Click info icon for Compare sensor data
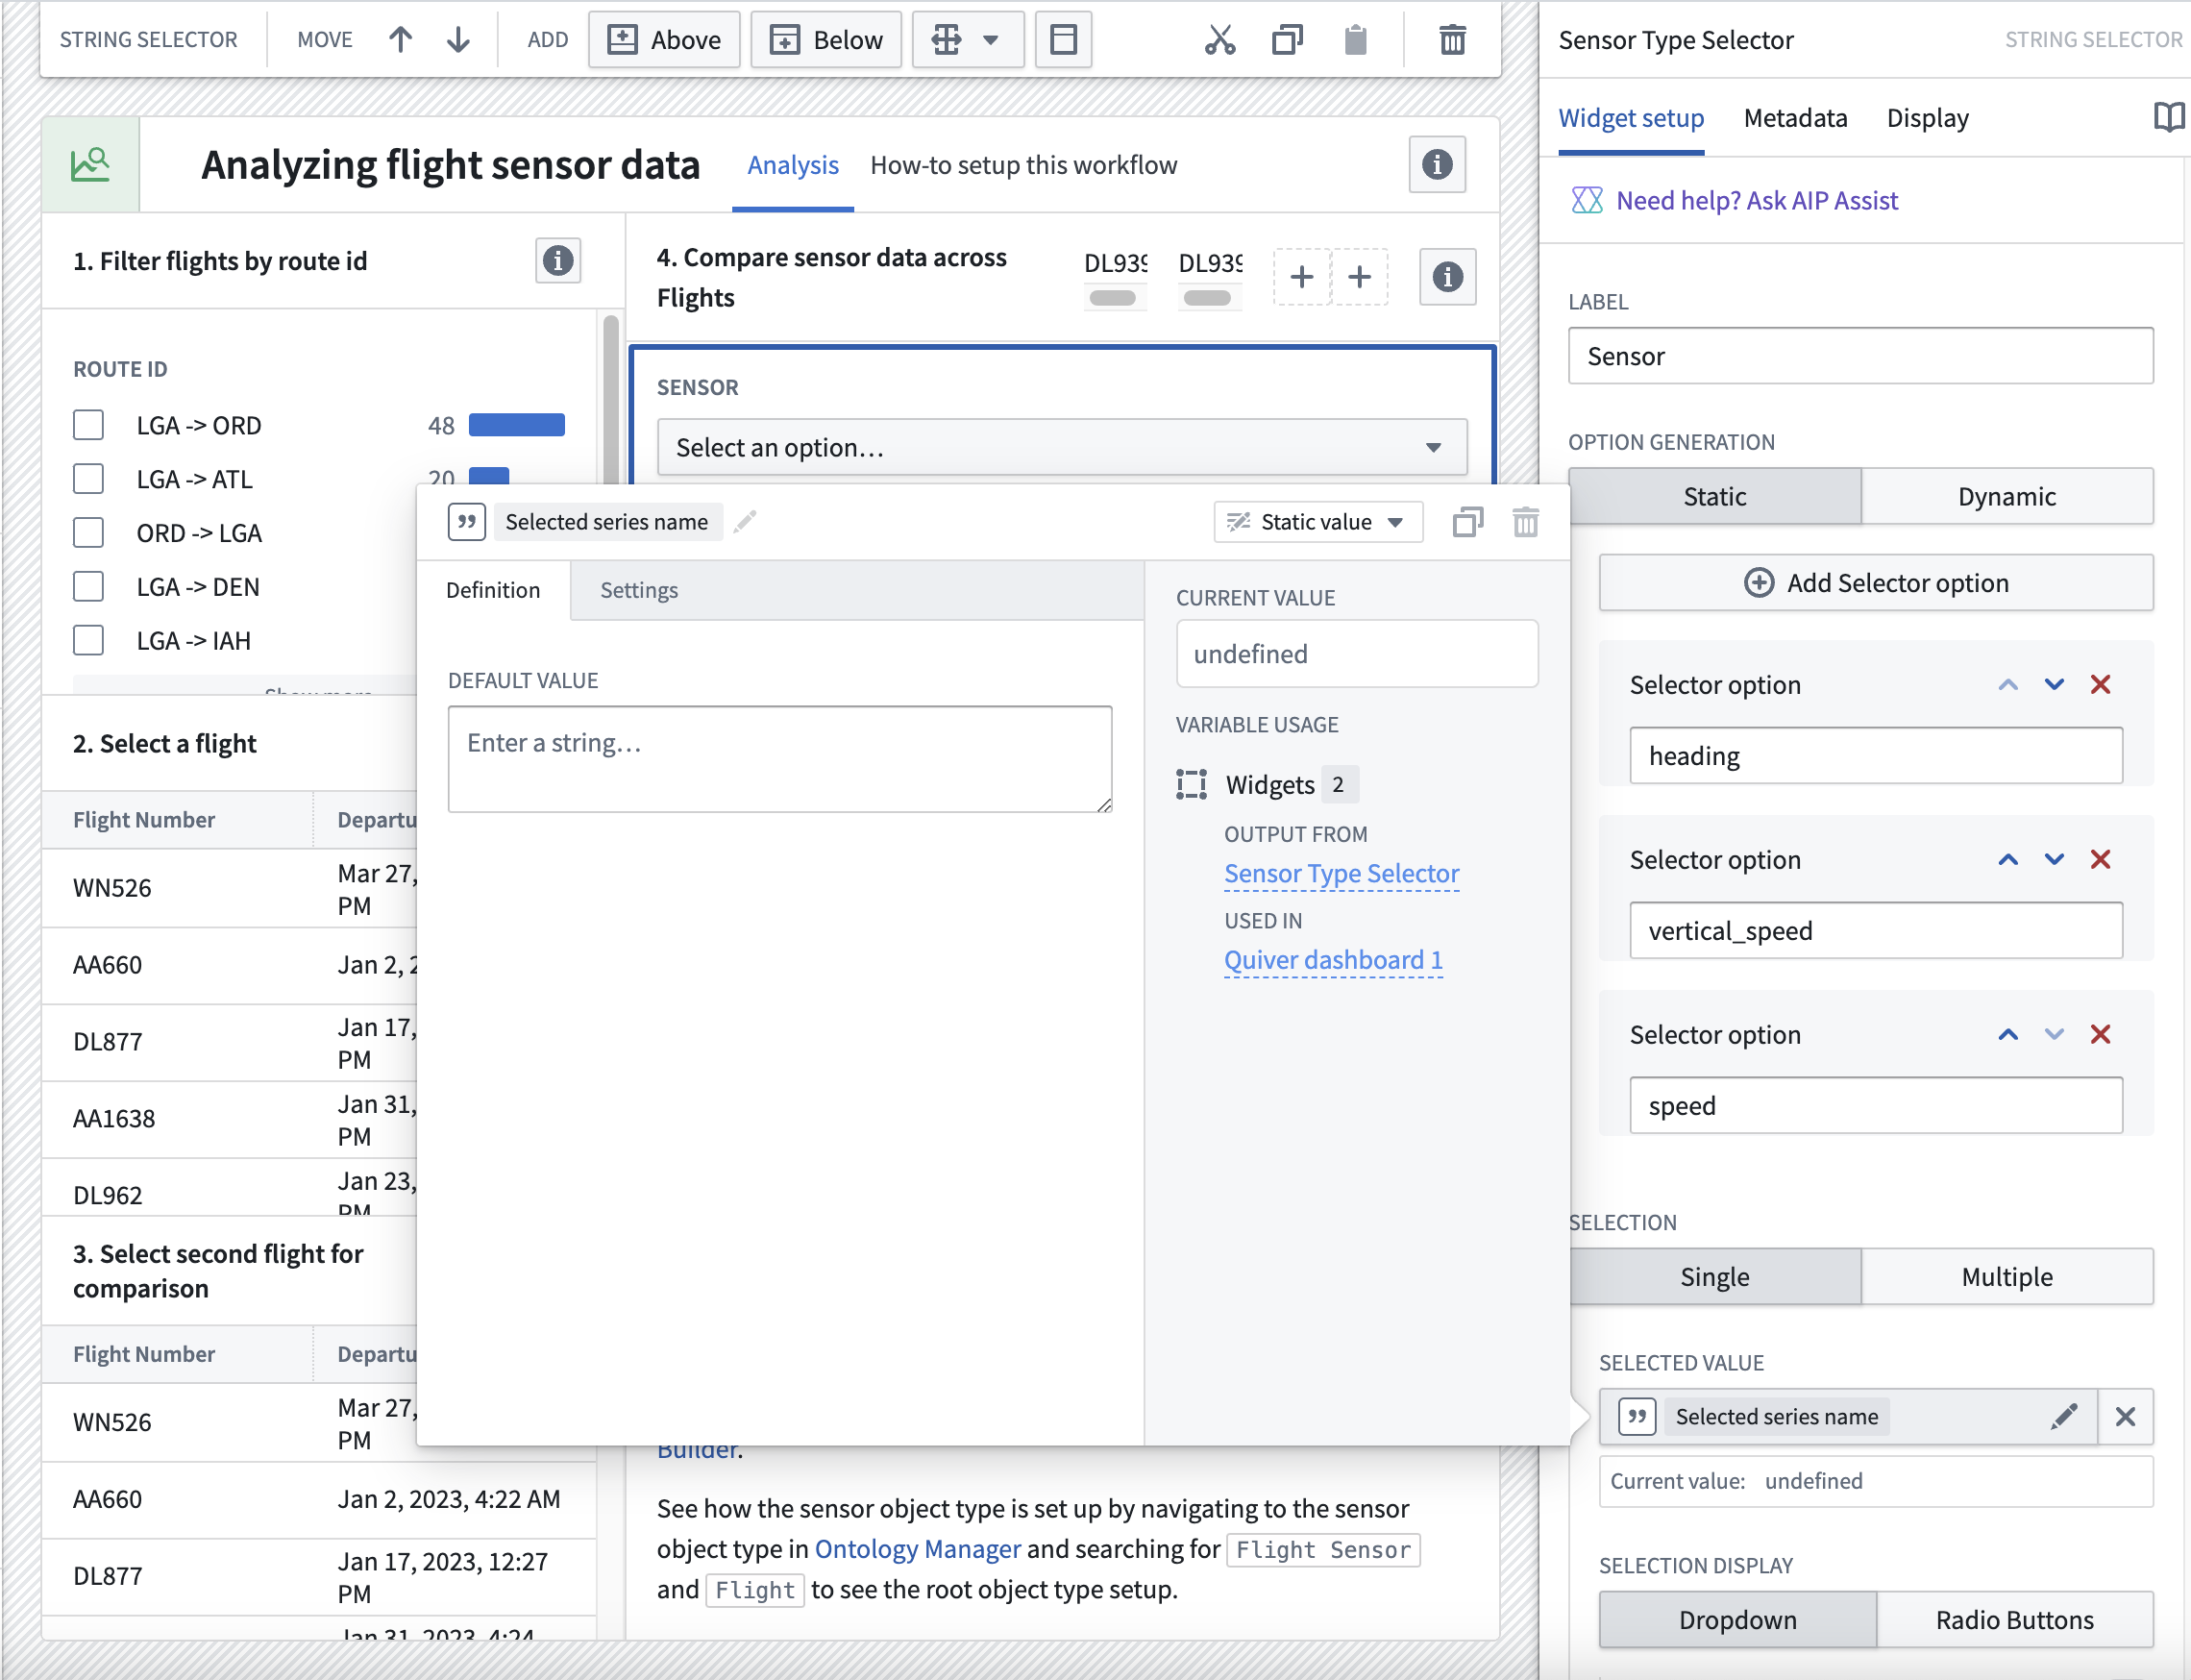The height and width of the screenshot is (1680, 2191). click(x=1447, y=277)
